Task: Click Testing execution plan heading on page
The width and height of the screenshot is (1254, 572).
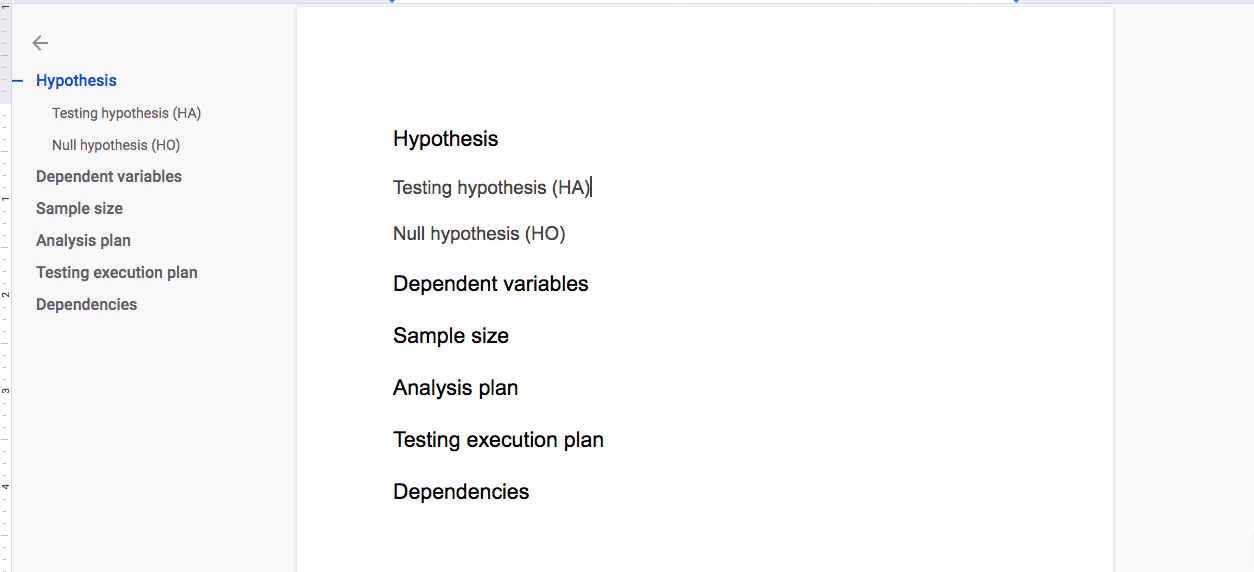Action: [x=498, y=440]
